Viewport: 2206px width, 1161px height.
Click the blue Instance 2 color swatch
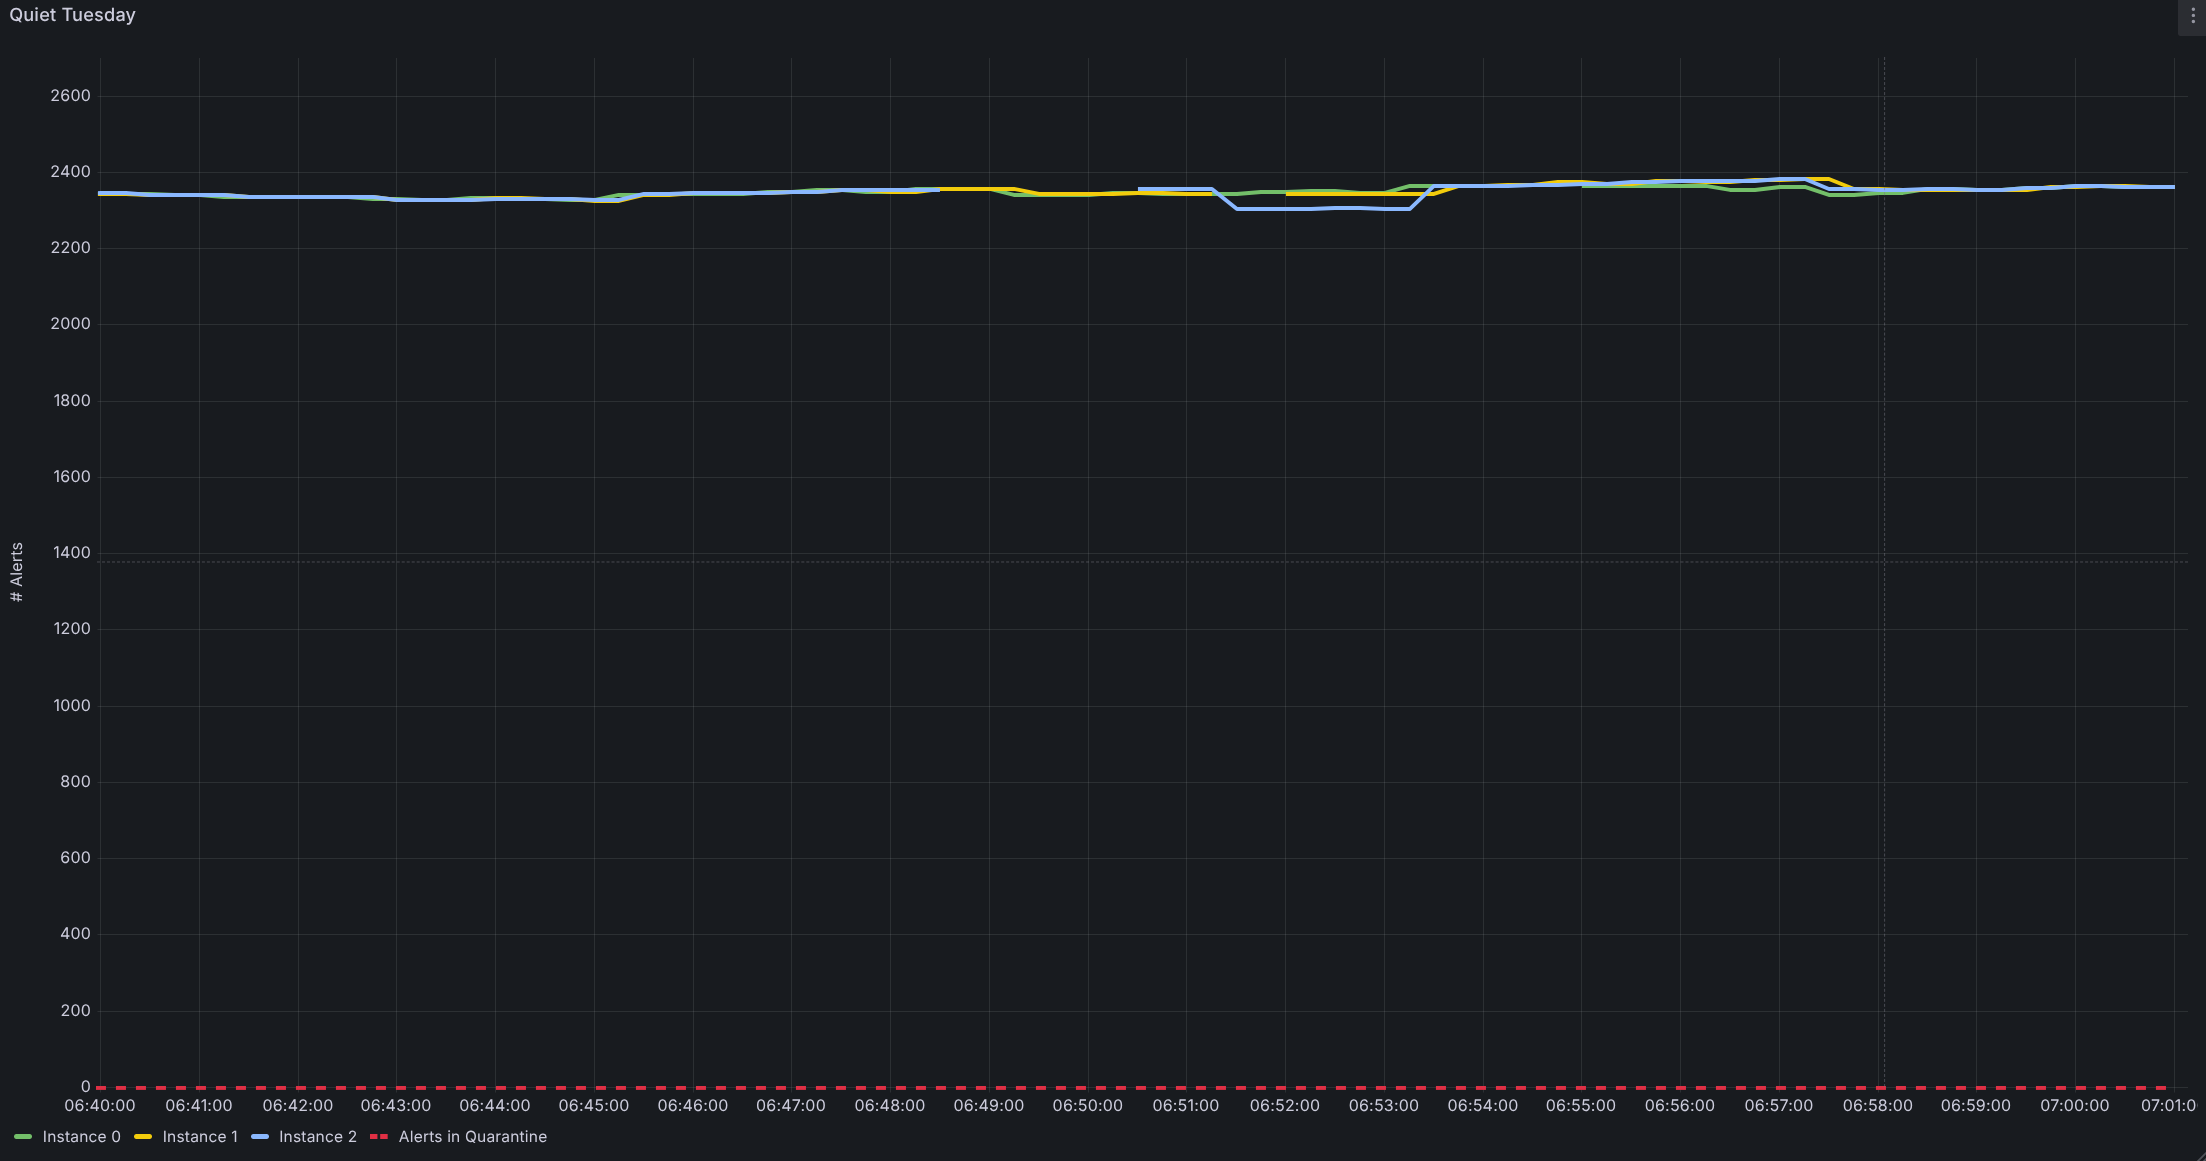260,1137
